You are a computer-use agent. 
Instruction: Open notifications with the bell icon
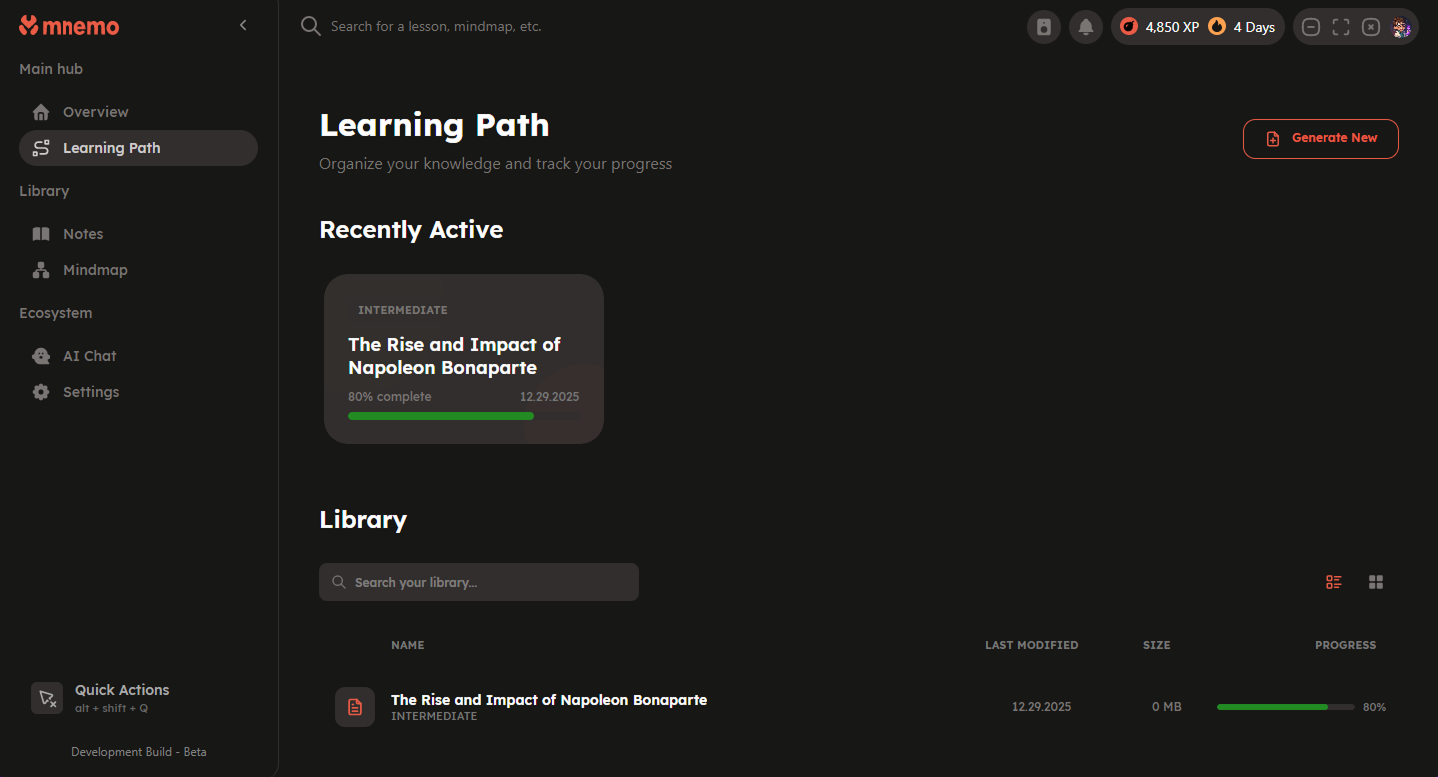coord(1086,27)
